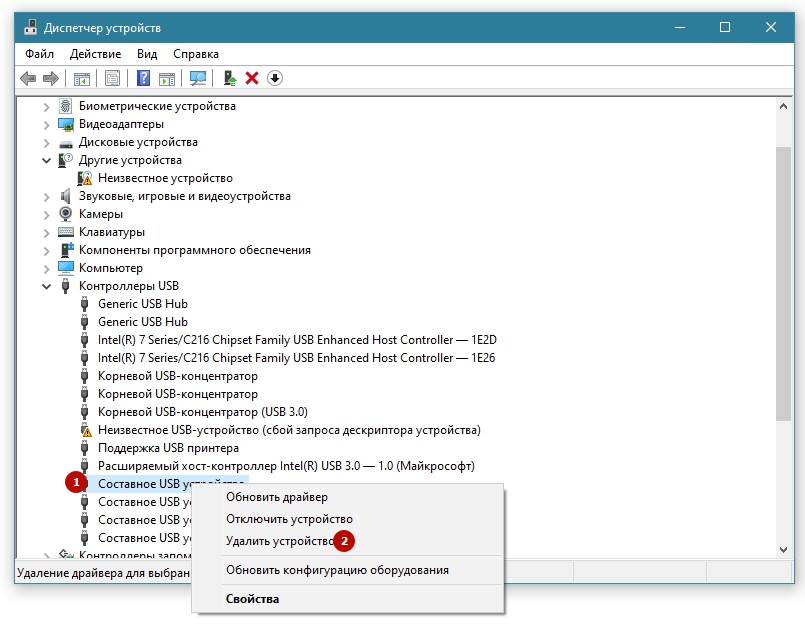Select Неизвестное устройство under Другие устройства
This screenshot has width=805, height=633.
pos(165,178)
